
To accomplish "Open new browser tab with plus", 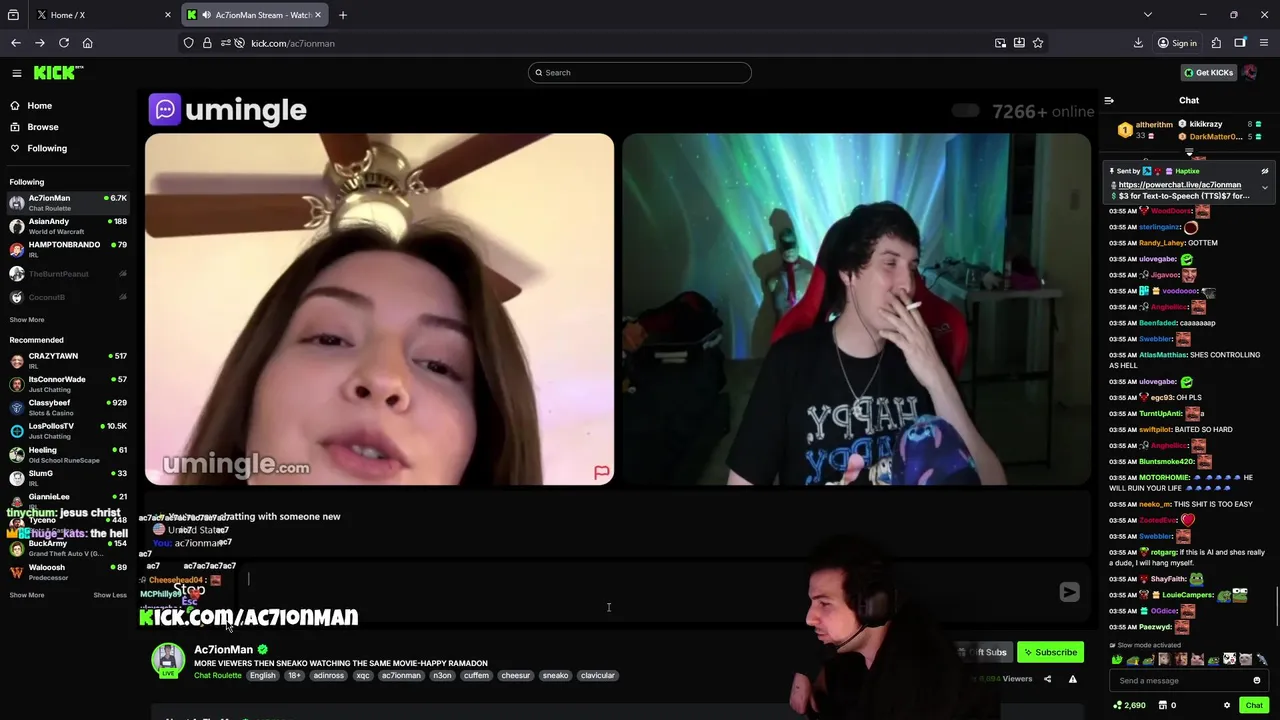I will [342, 15].
